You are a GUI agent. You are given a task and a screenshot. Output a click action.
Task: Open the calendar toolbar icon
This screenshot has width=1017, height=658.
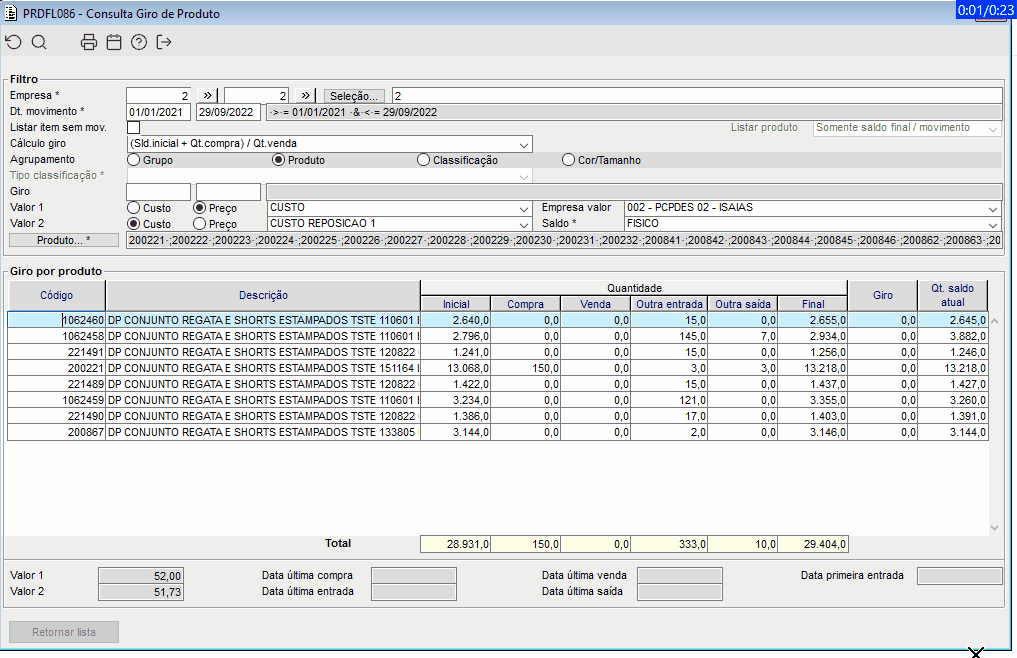tap(114, 42)
